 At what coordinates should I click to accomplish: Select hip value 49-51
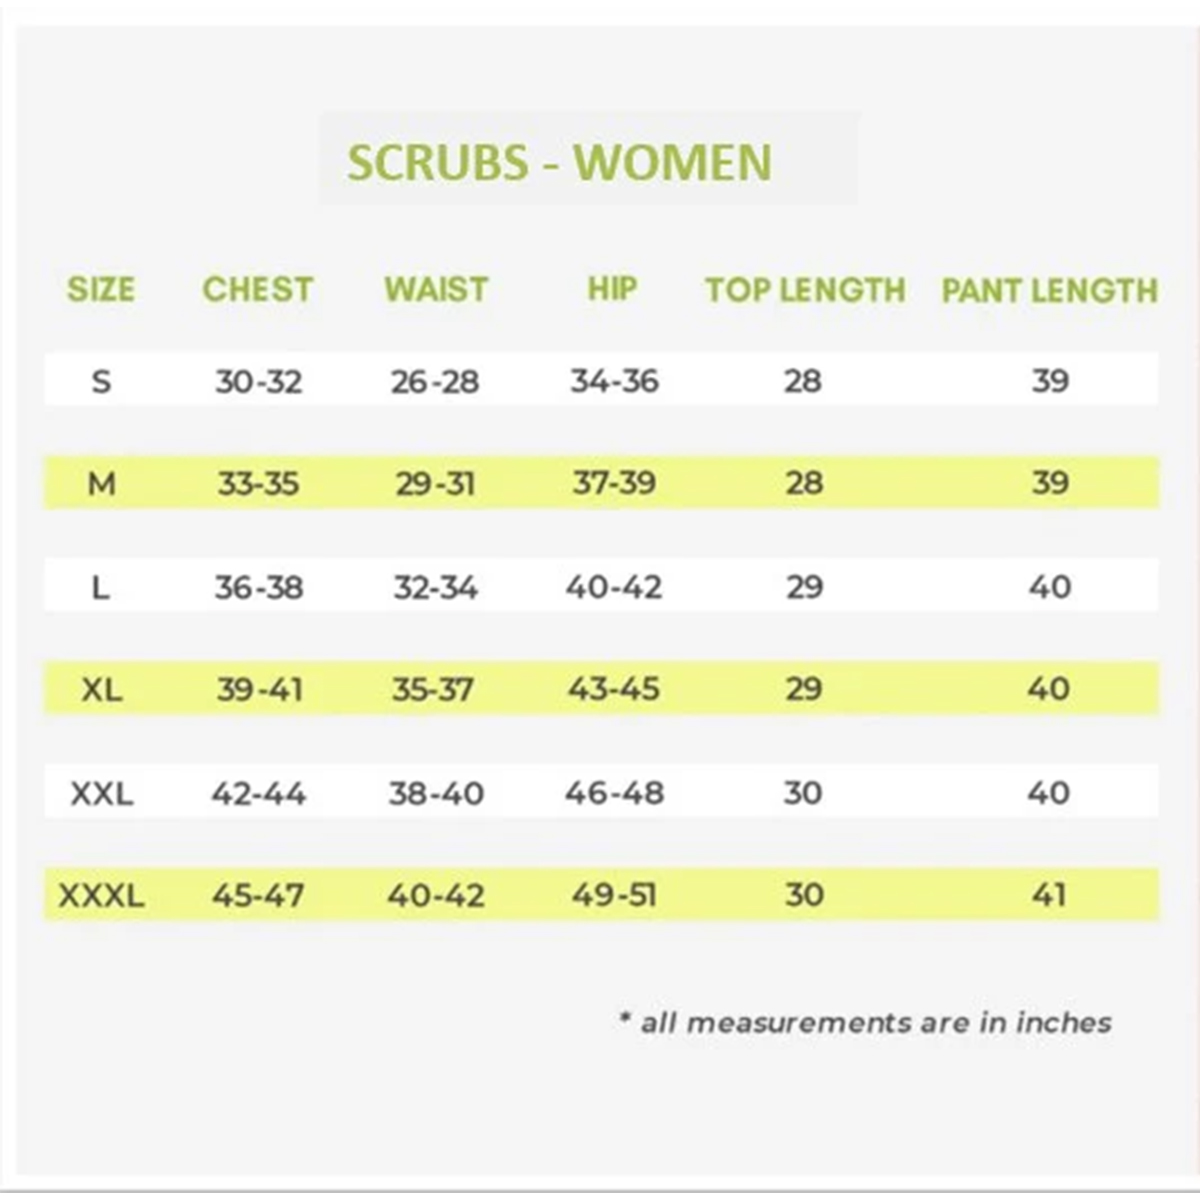614,895
